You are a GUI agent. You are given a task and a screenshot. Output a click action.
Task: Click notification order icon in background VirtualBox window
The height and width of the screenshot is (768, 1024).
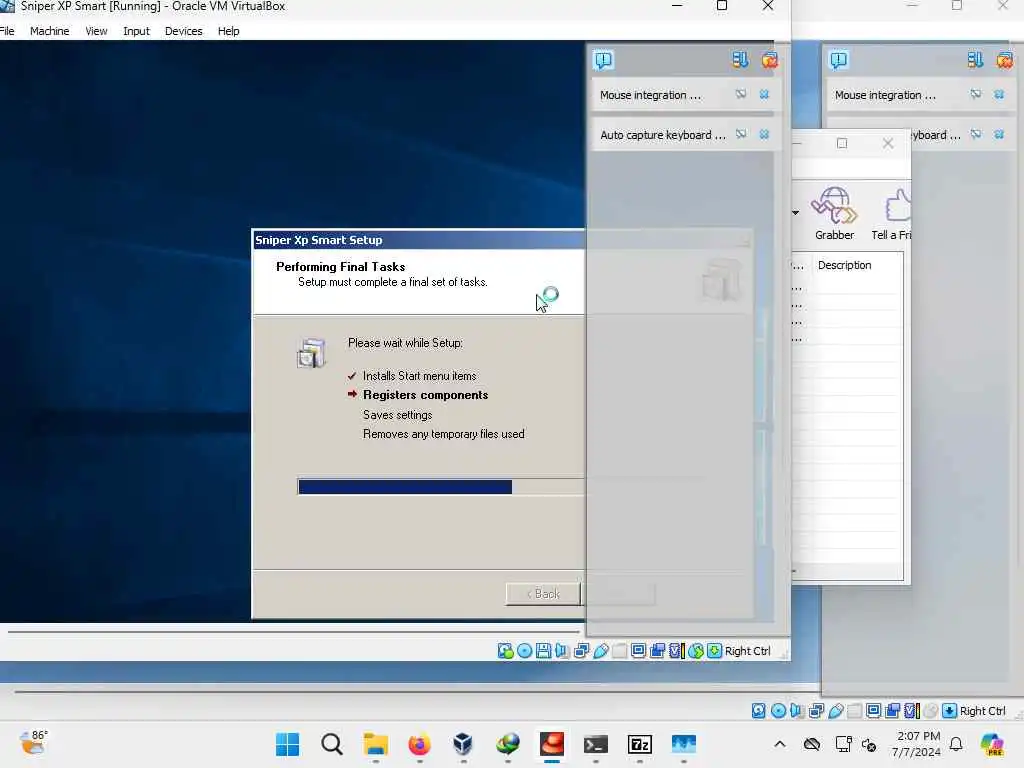click(975, 60)
